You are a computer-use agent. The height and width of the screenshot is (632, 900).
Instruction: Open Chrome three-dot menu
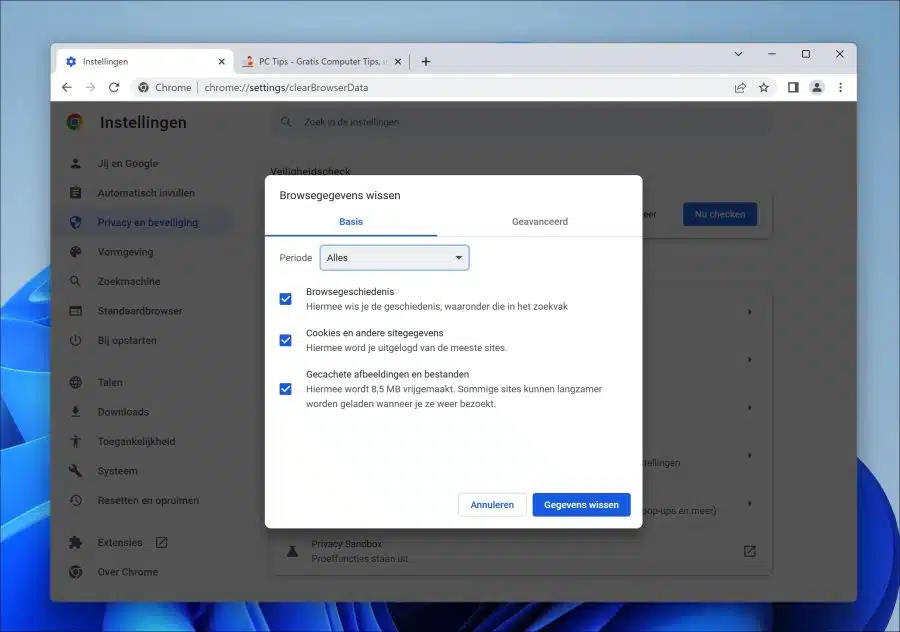[x=840, y=87]
